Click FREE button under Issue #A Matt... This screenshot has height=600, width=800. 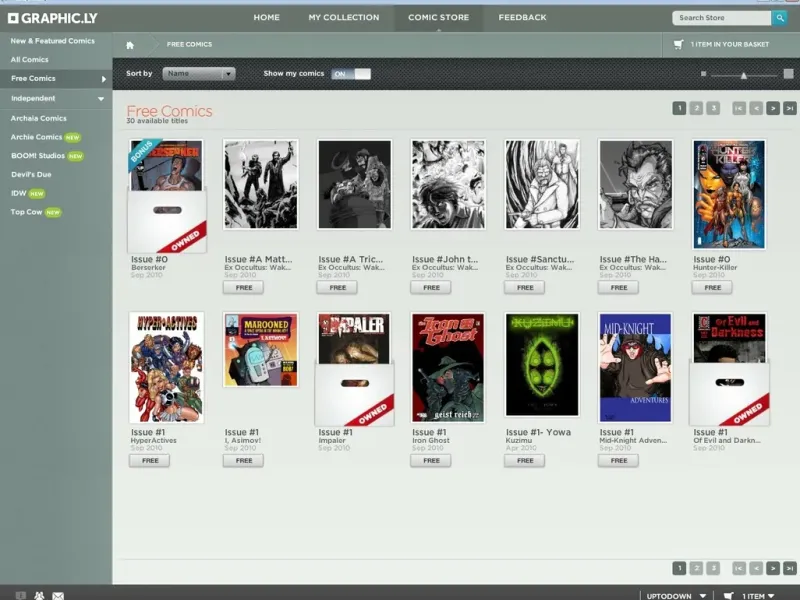(x=243, y=288)
